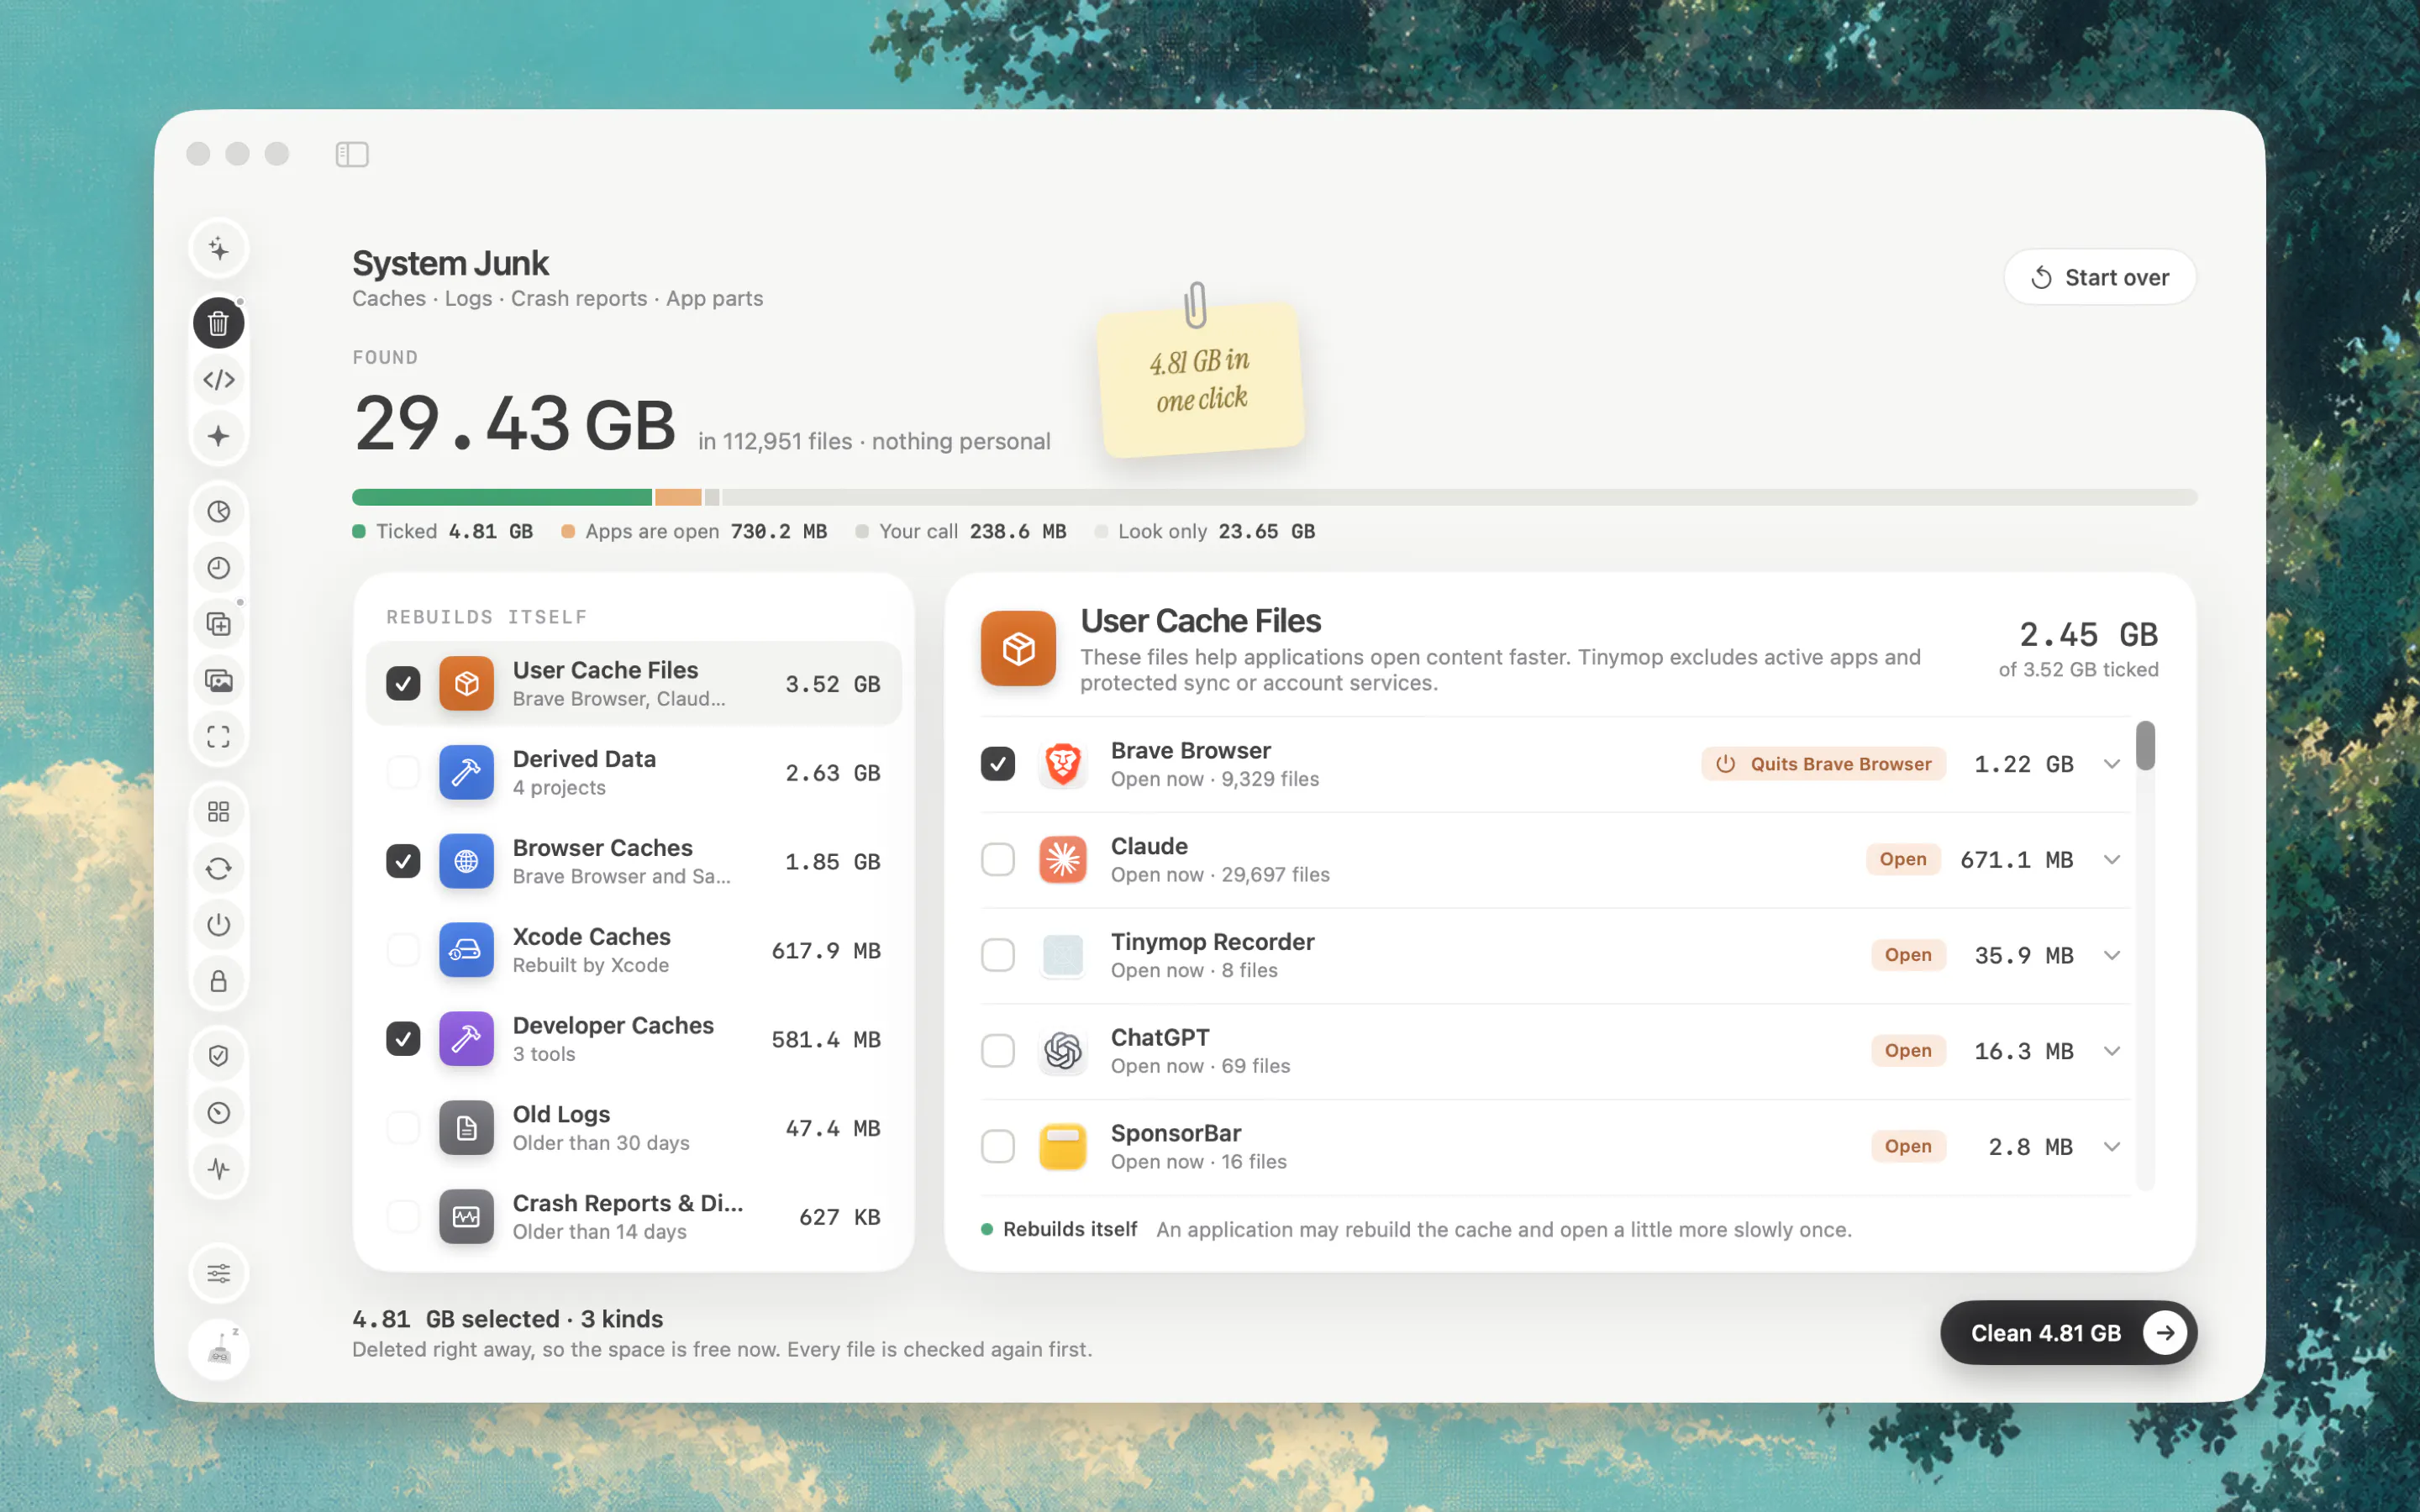Click the orange Apps are open bar segment
The height and width of the screenshot is (1512, 2420).
(x=678, y=497)
